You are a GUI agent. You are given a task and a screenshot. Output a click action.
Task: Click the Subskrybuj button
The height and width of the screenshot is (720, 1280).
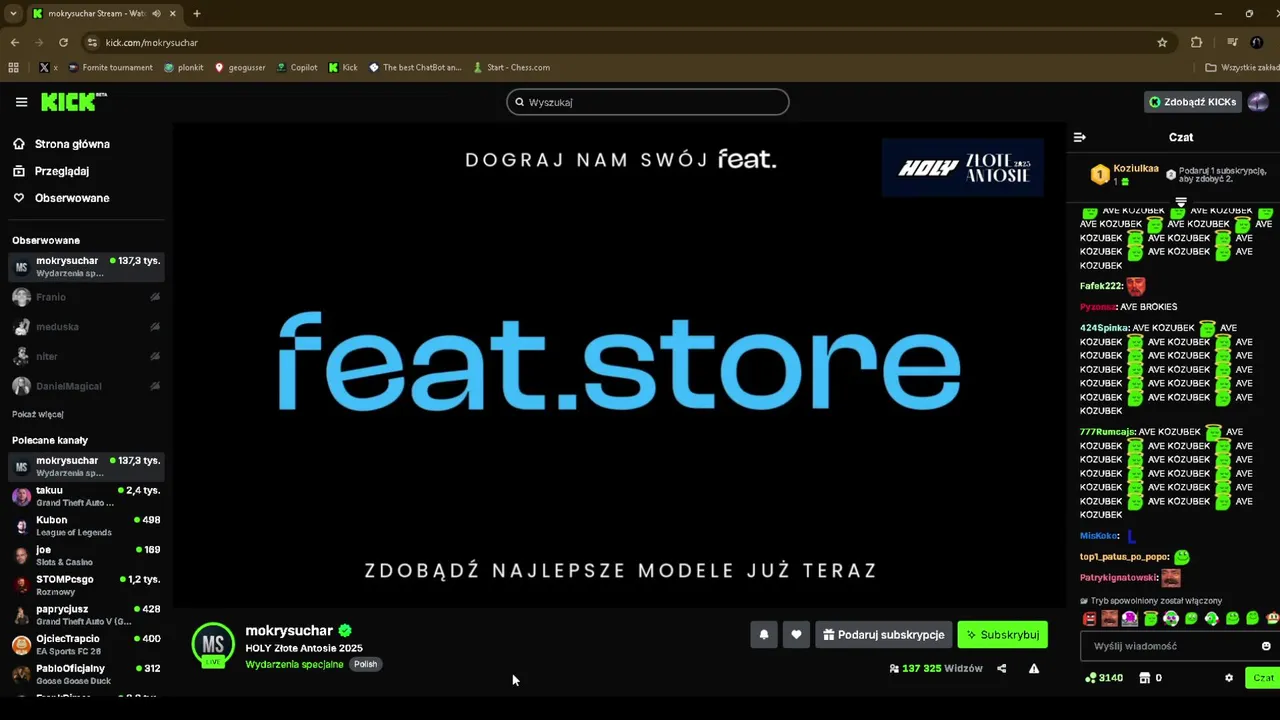1002,635
